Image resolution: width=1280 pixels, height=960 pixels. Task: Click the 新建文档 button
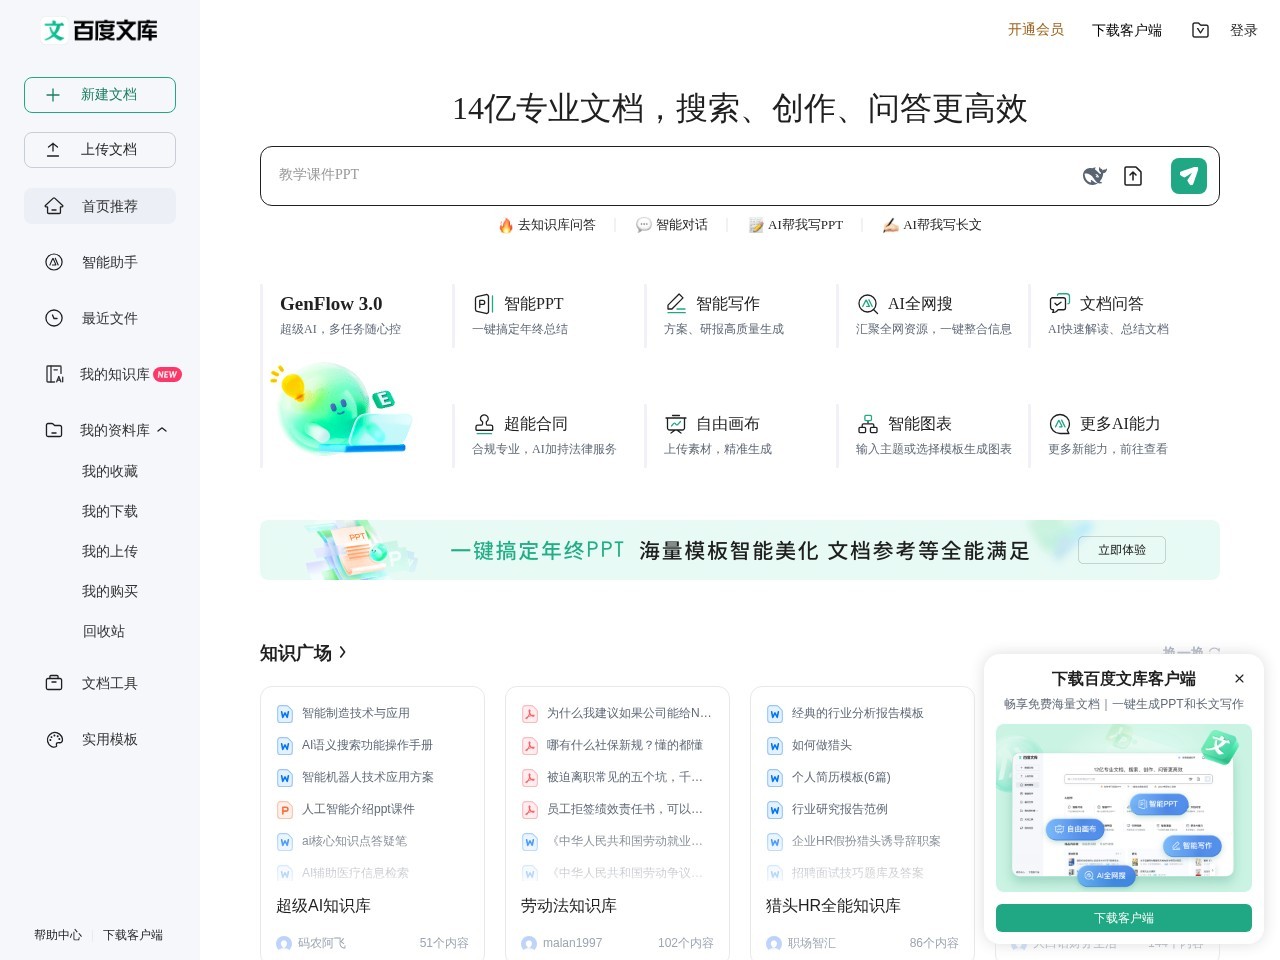[x=100, y=95]
